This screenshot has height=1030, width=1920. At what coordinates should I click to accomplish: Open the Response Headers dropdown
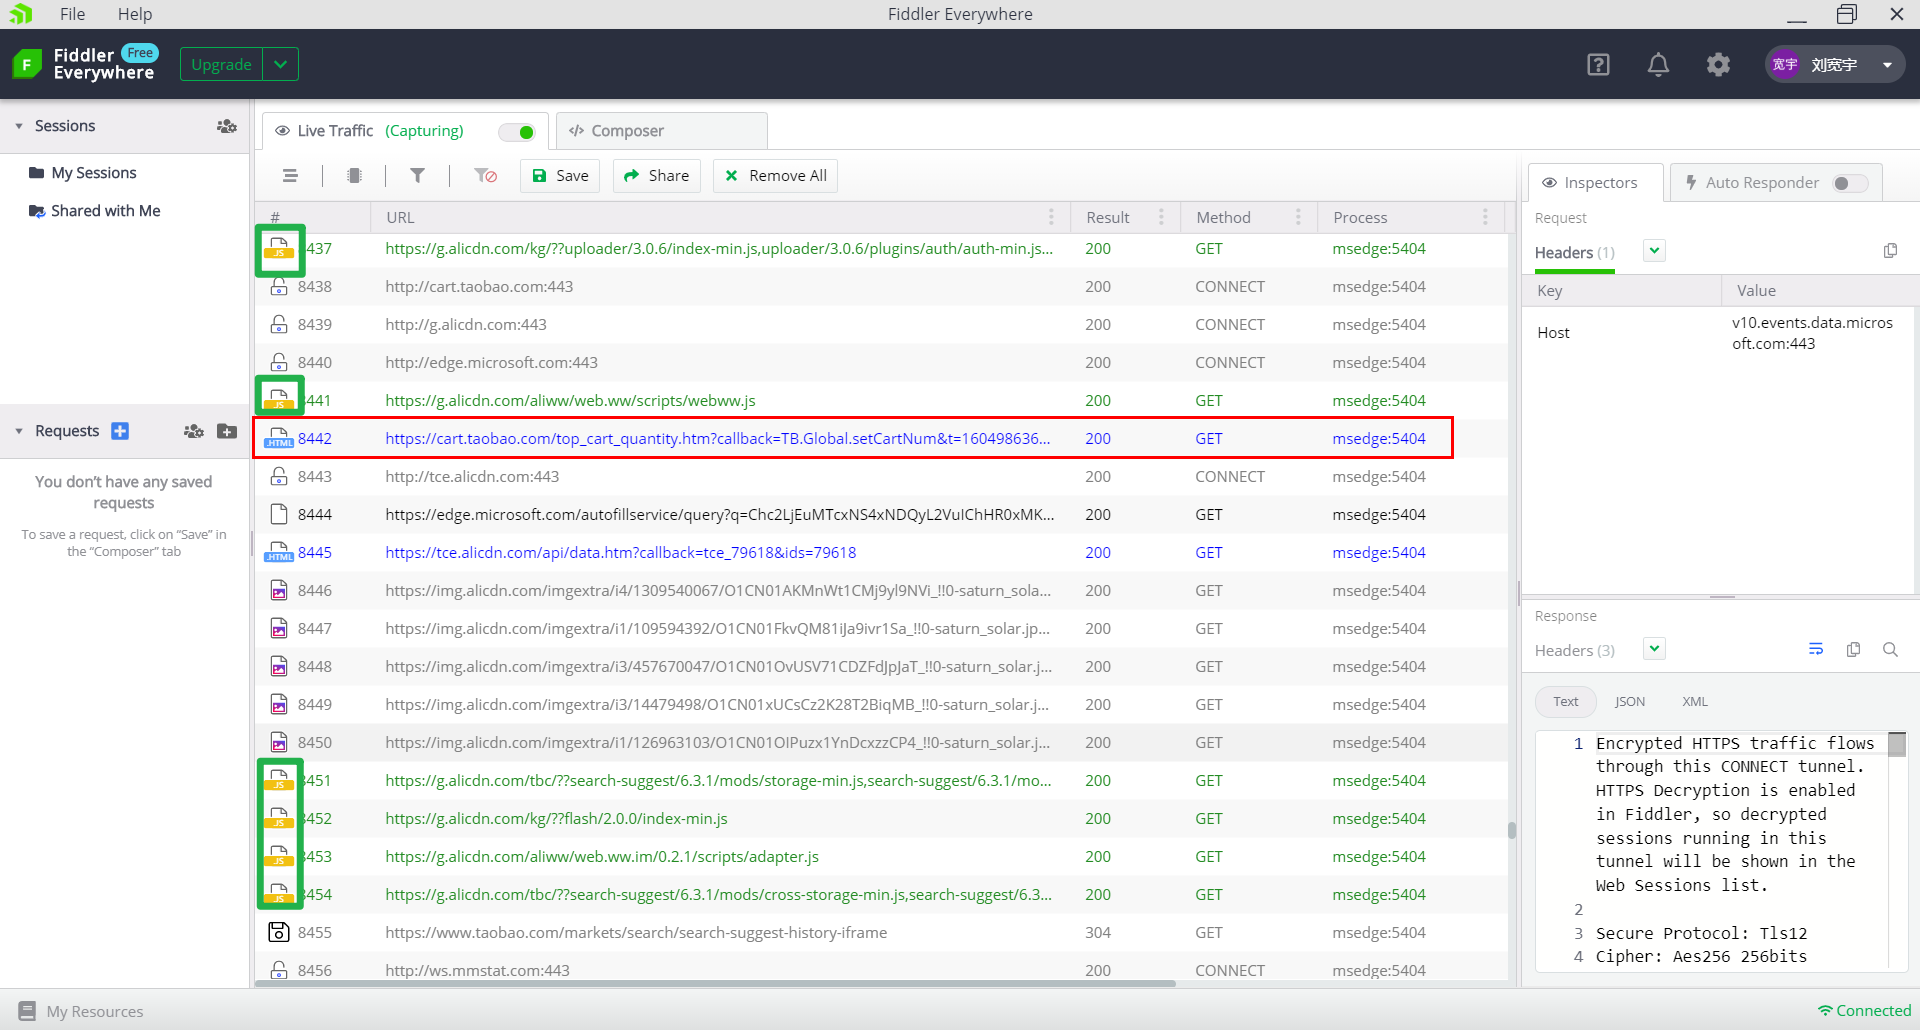pos(1655,649)
